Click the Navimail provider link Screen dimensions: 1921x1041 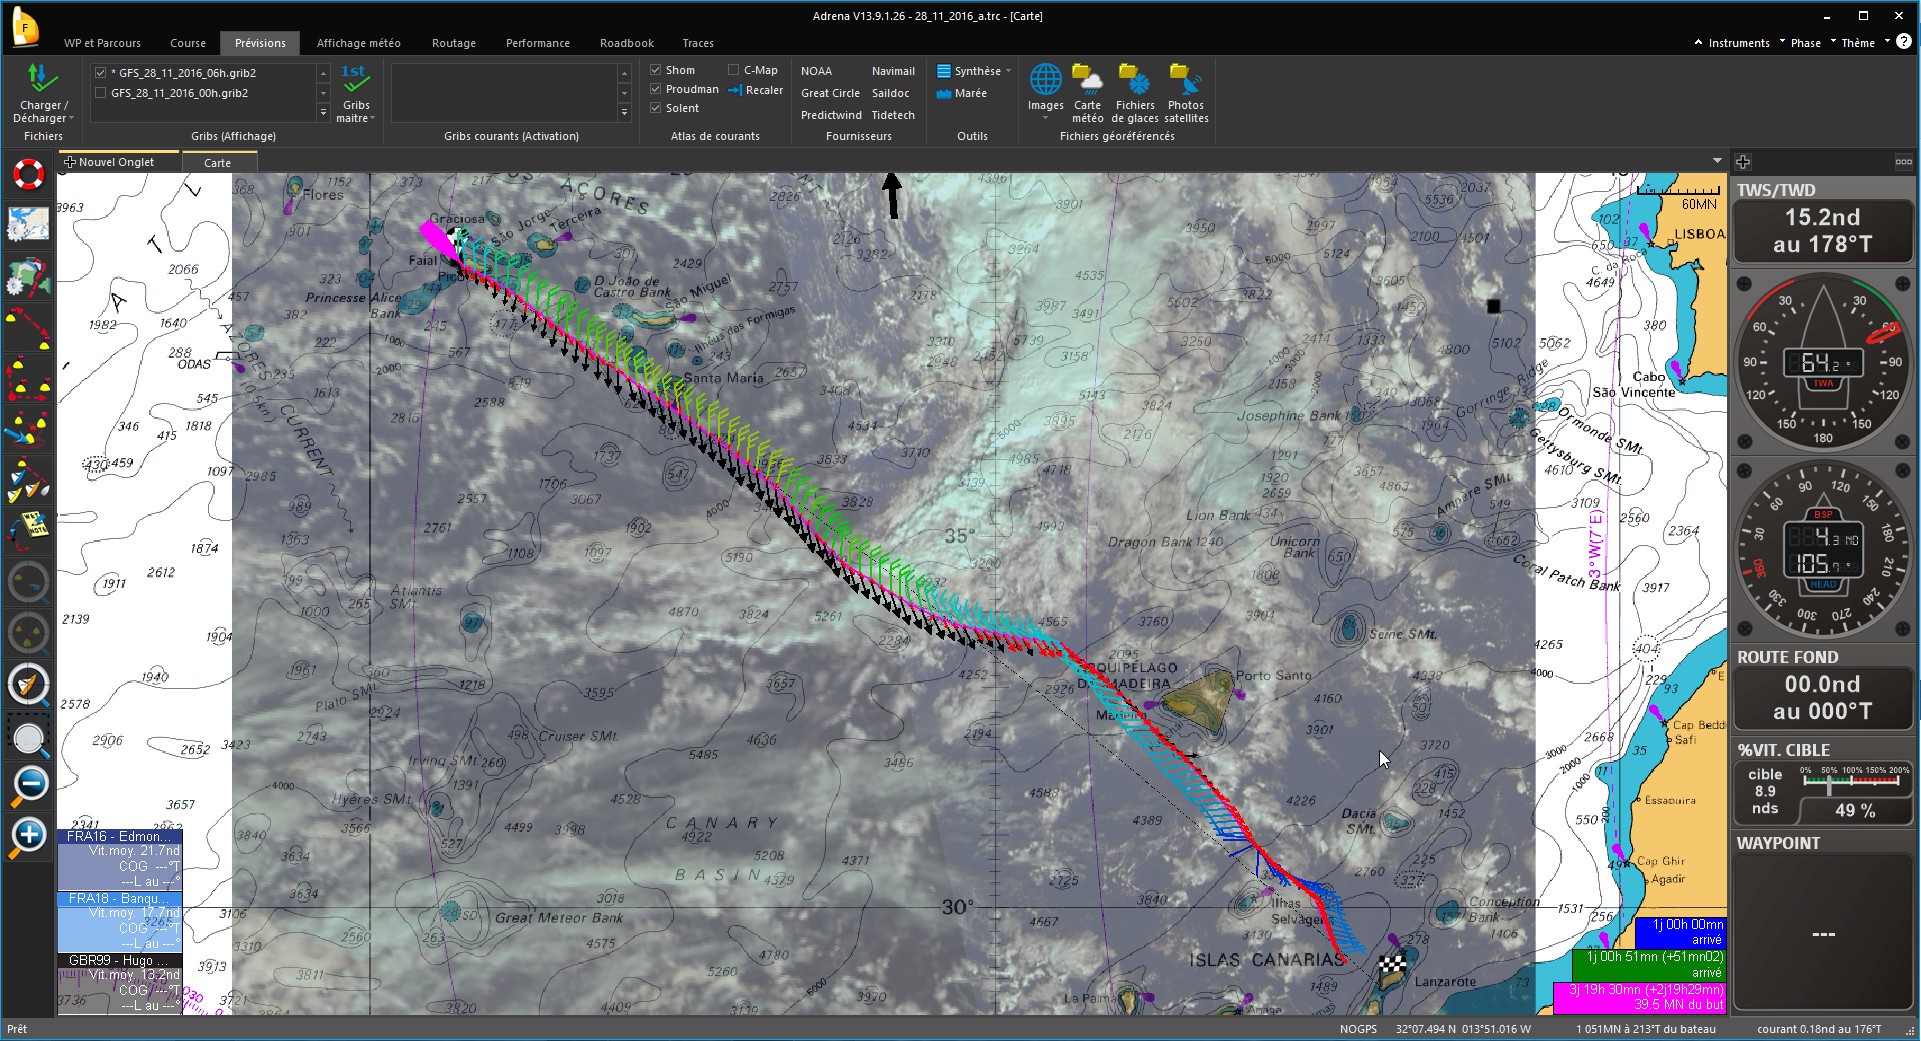[x=893, y=71]
